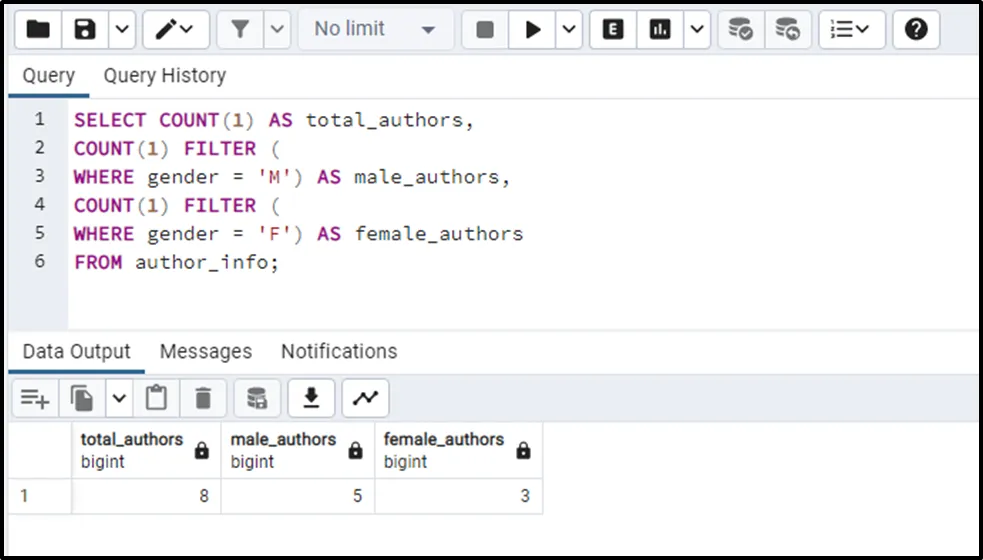Click the Explain Analyze chart icon
The height and width of the screenshot is (560, 983).
pos(660,30)
